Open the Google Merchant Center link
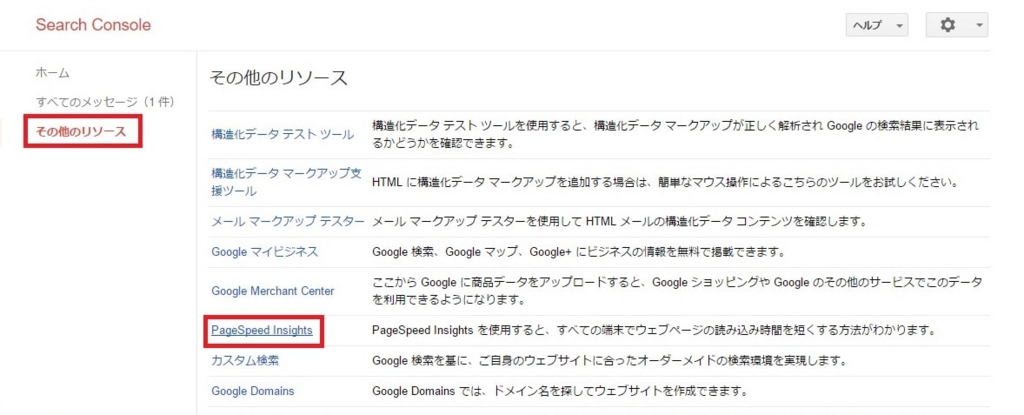Viewport: 1024px width, 415px height. pyautogui.click(x=272, y=291)
